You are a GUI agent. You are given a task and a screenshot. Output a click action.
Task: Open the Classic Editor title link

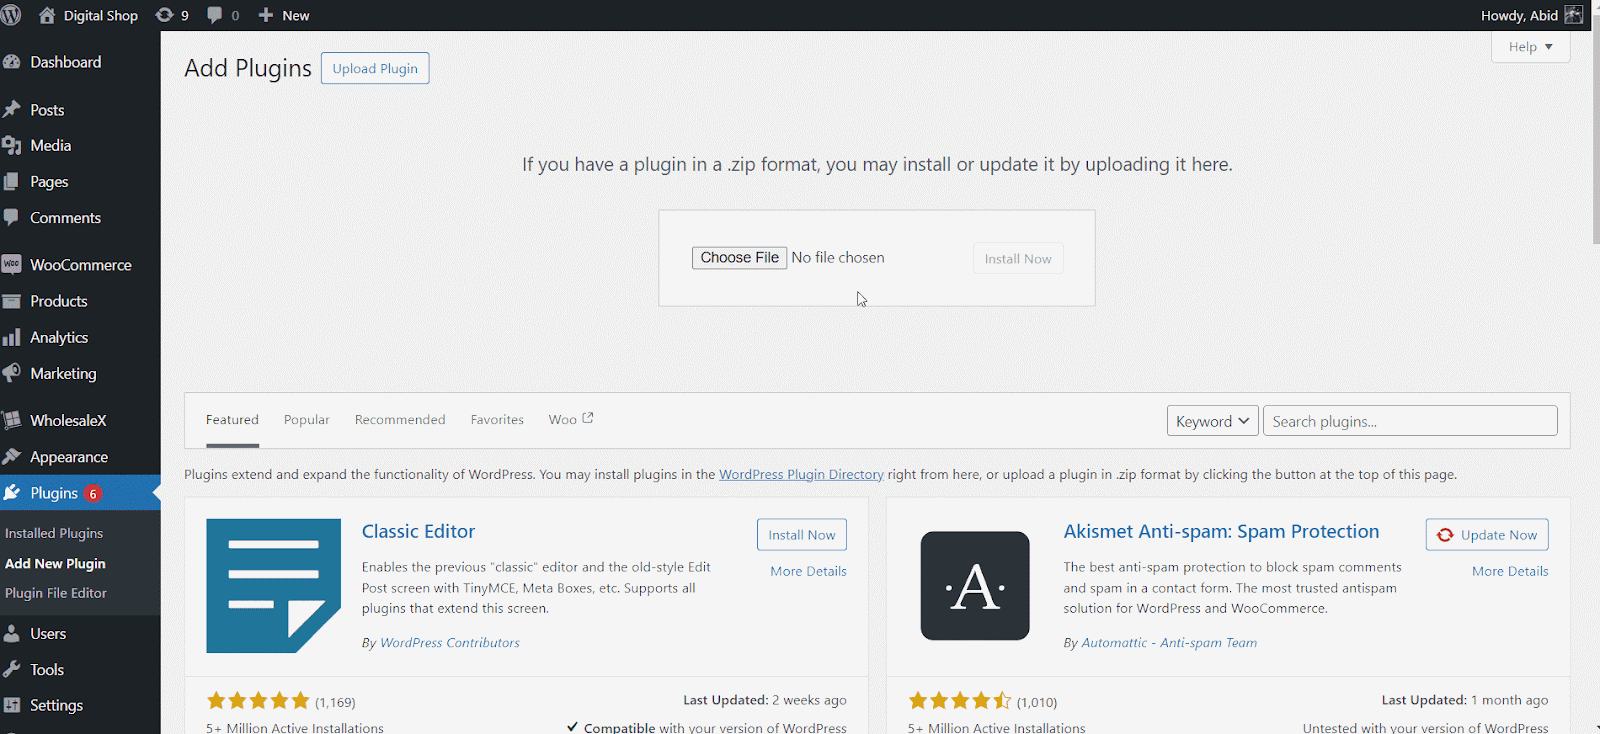418,532
